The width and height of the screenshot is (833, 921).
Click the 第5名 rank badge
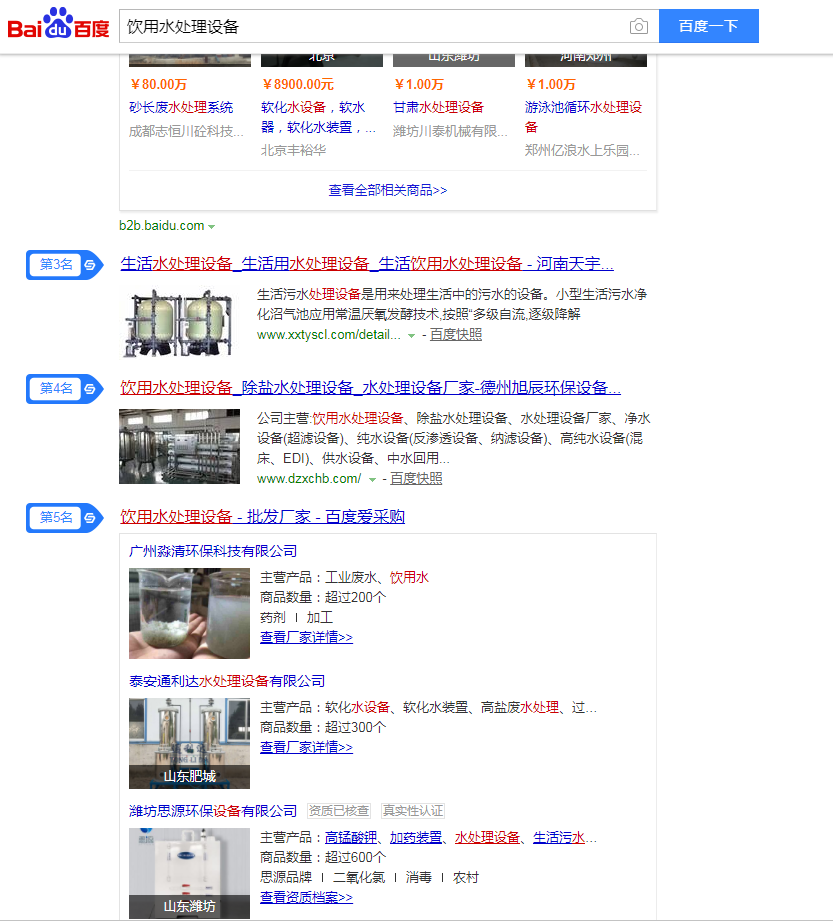click(x=65, y=518)
